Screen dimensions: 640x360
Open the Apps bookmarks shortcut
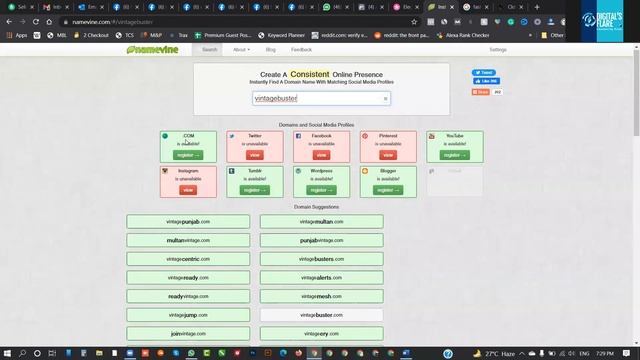point(17,36)
